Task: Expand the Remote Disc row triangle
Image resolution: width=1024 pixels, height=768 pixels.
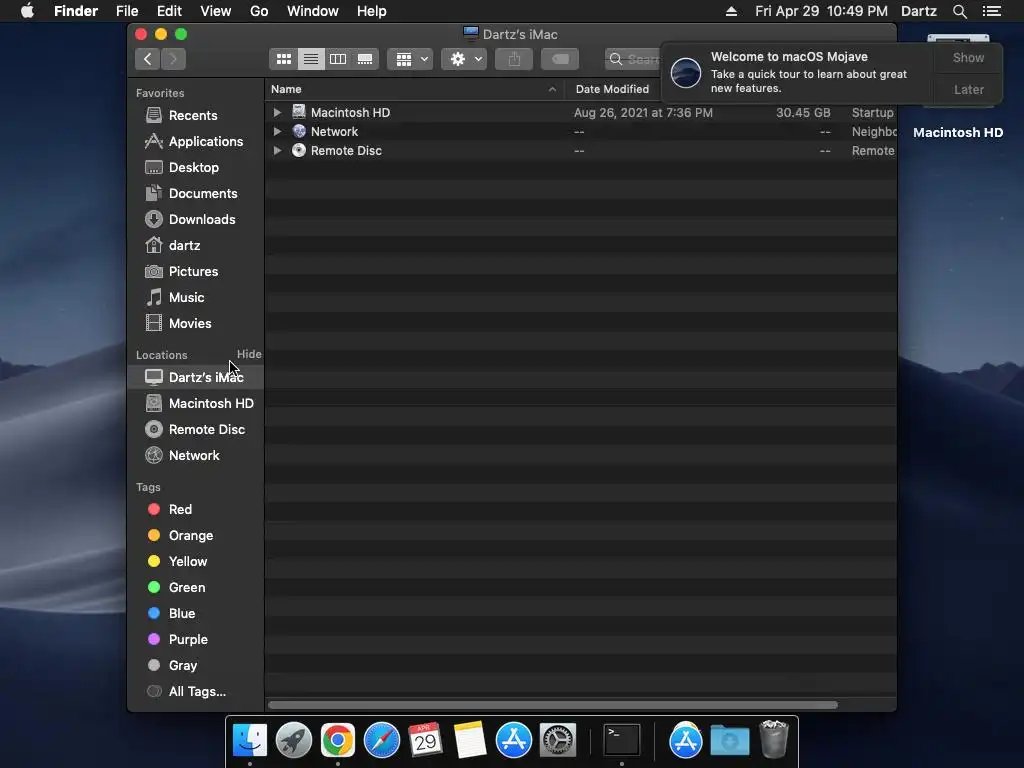Action: click(277, 150)
